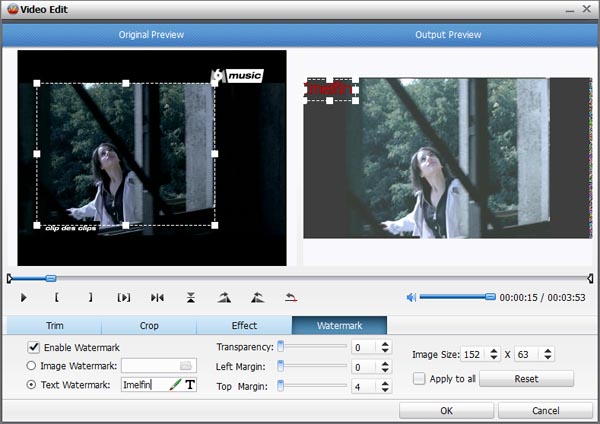The image size is (600, 424).
Task: Rotate video counterclockwise icon
Action: coord(258,297)
